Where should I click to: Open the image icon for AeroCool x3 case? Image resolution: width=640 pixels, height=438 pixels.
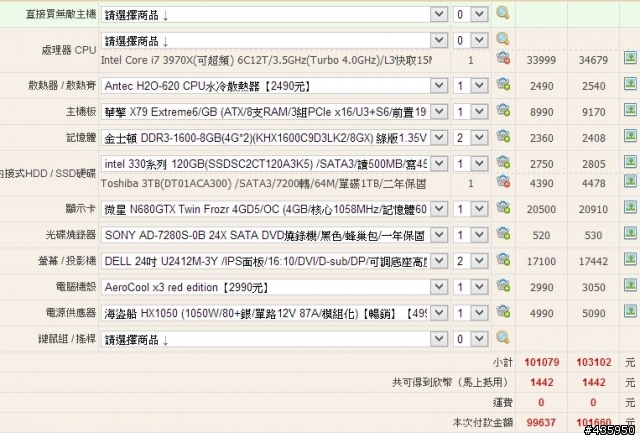click(x=630, y=285)
